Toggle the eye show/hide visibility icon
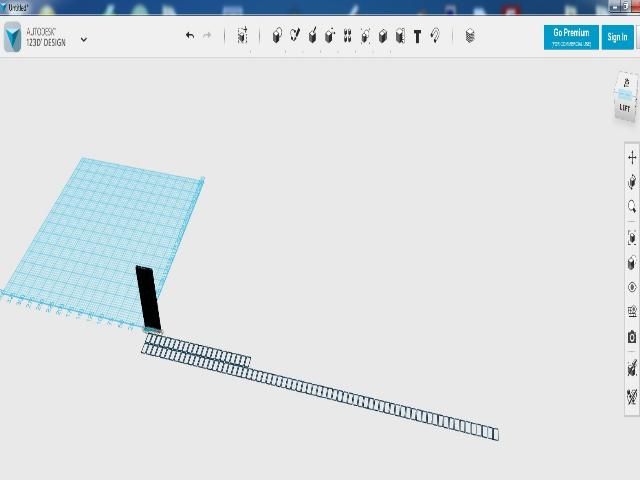This screenshot has width=640, height=480. click(x=632, y=288)
